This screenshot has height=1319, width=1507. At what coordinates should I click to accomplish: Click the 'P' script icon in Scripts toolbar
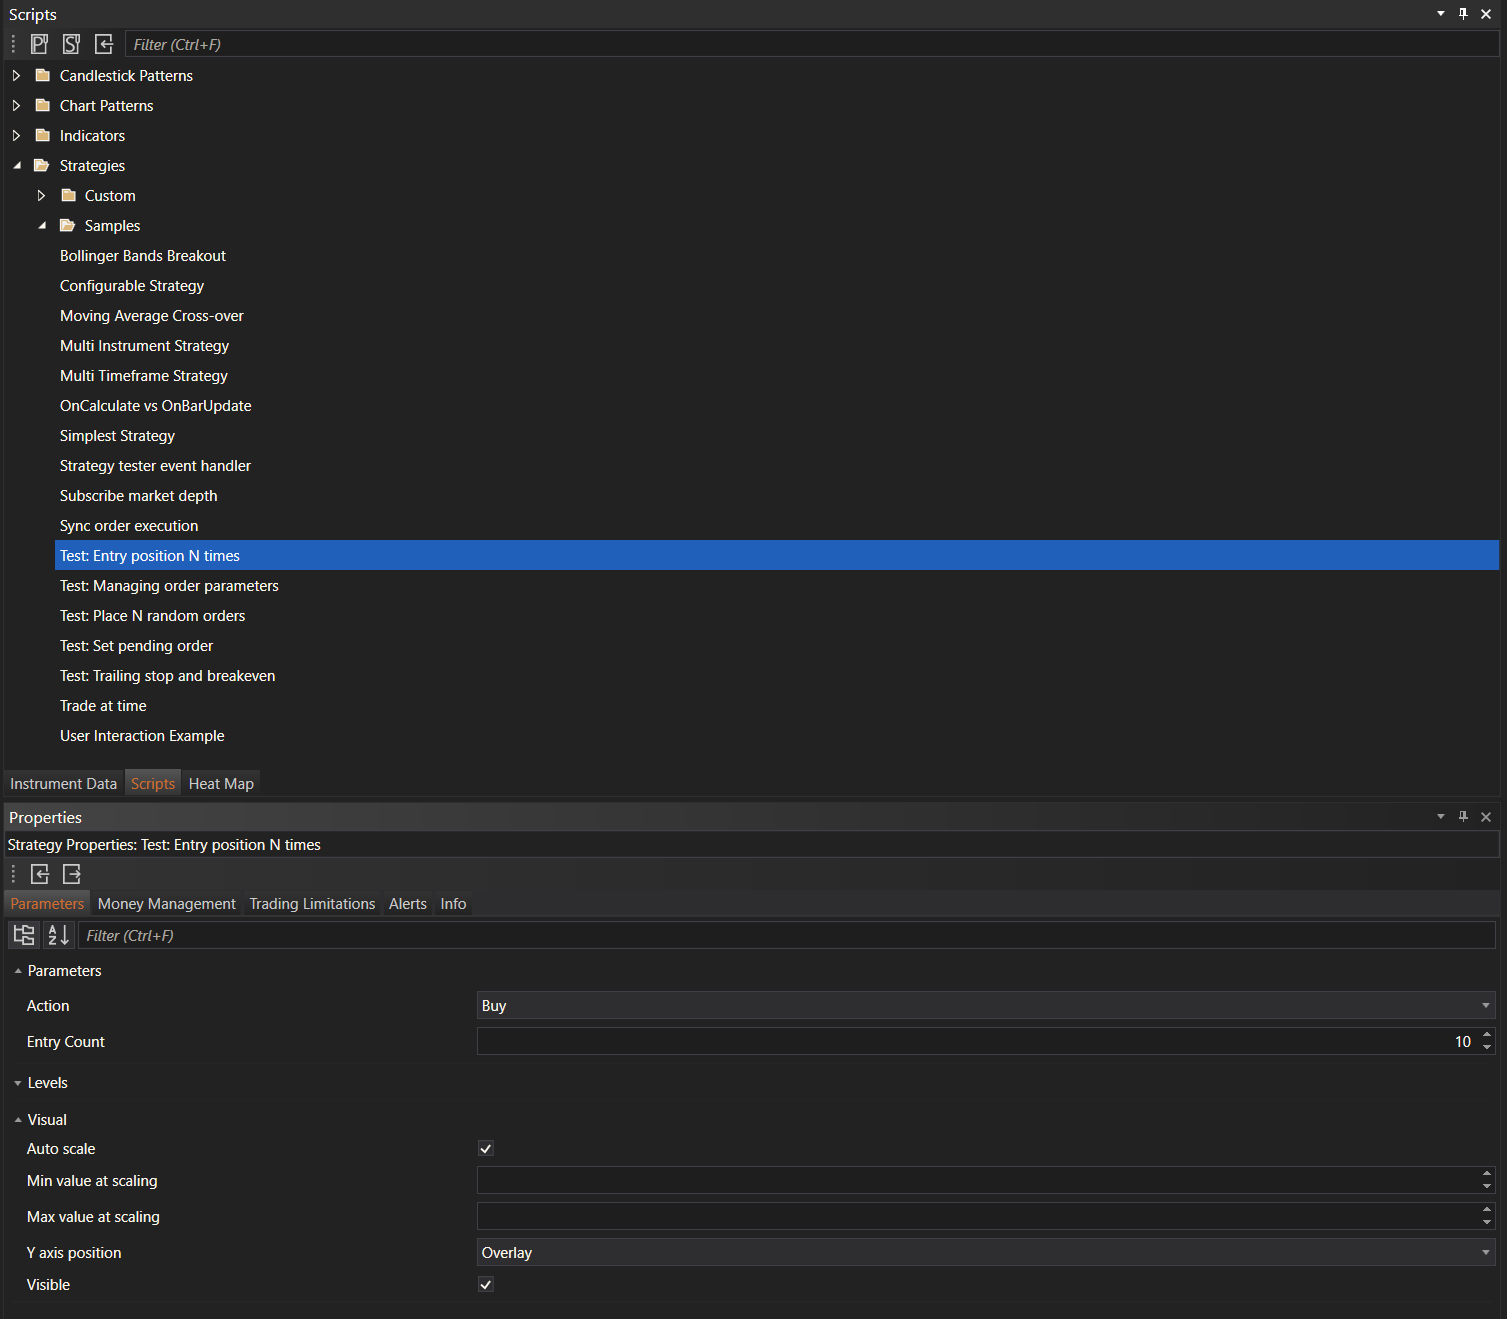39,44
